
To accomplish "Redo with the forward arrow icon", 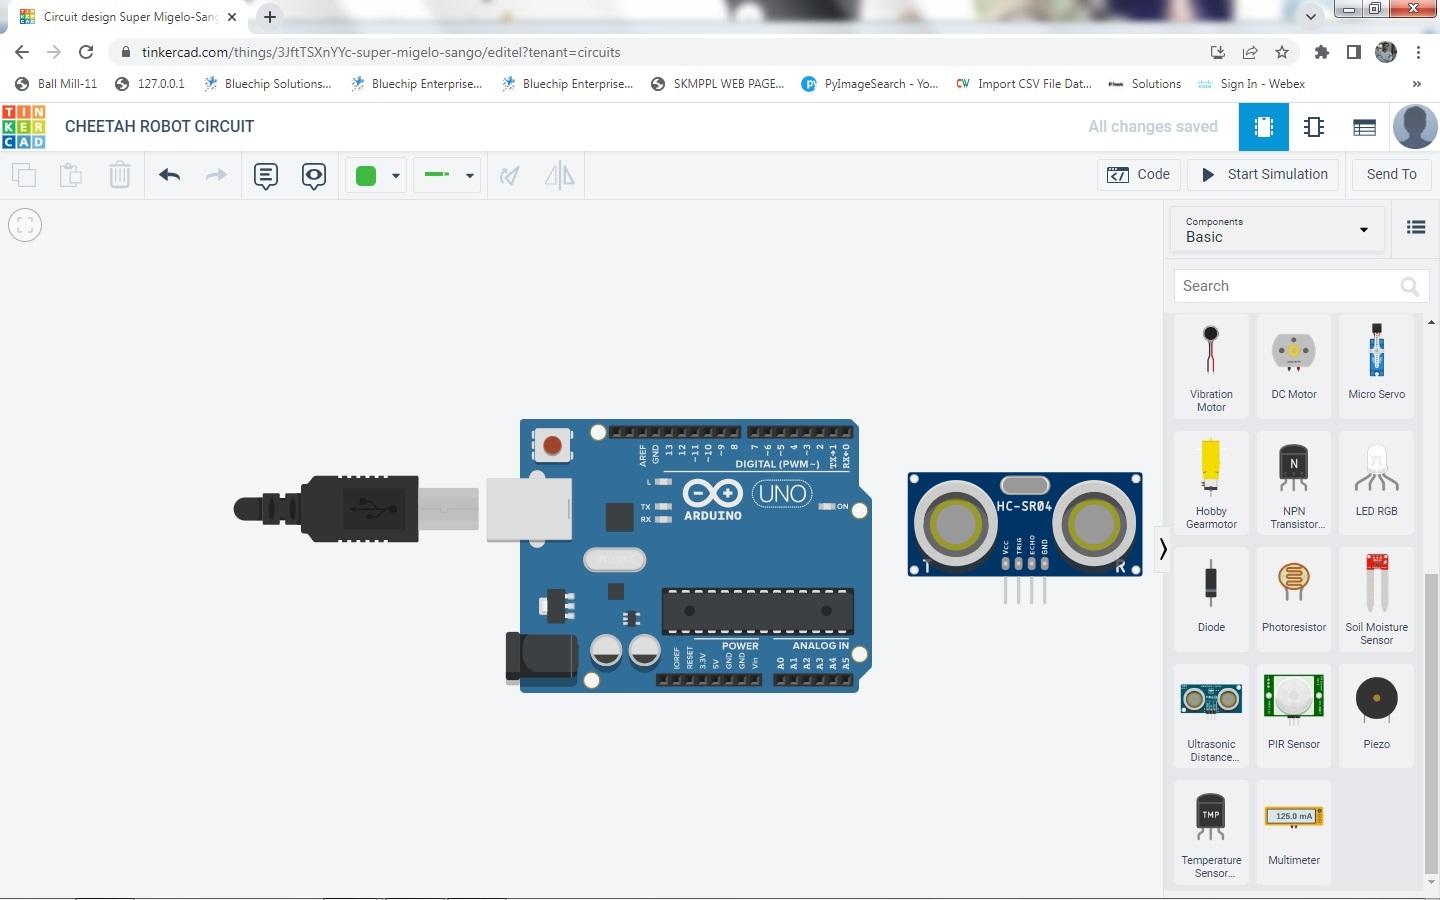I will coord(216,175).
